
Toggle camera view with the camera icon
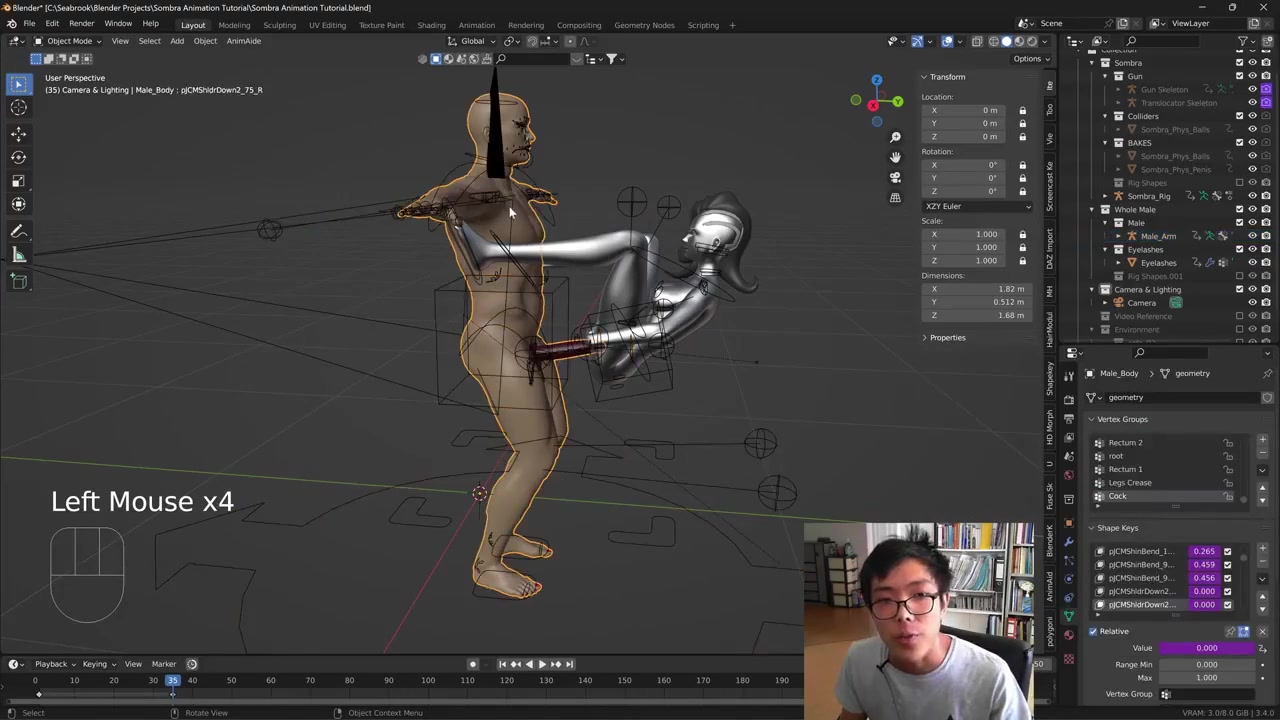click(895, 177)
